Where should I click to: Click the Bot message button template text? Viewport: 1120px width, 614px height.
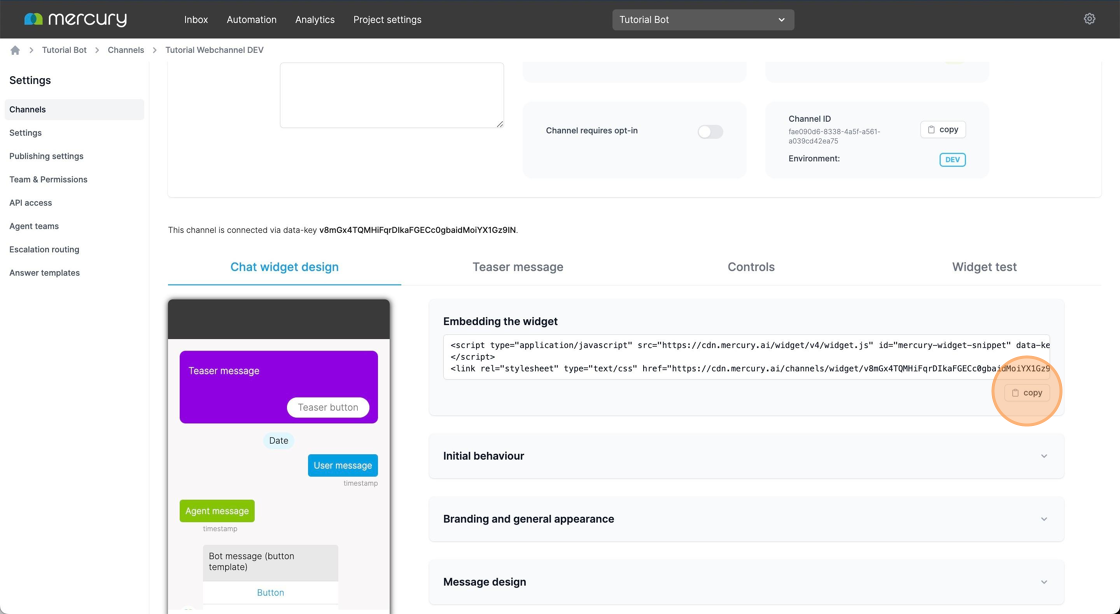[x=251, y=561]
